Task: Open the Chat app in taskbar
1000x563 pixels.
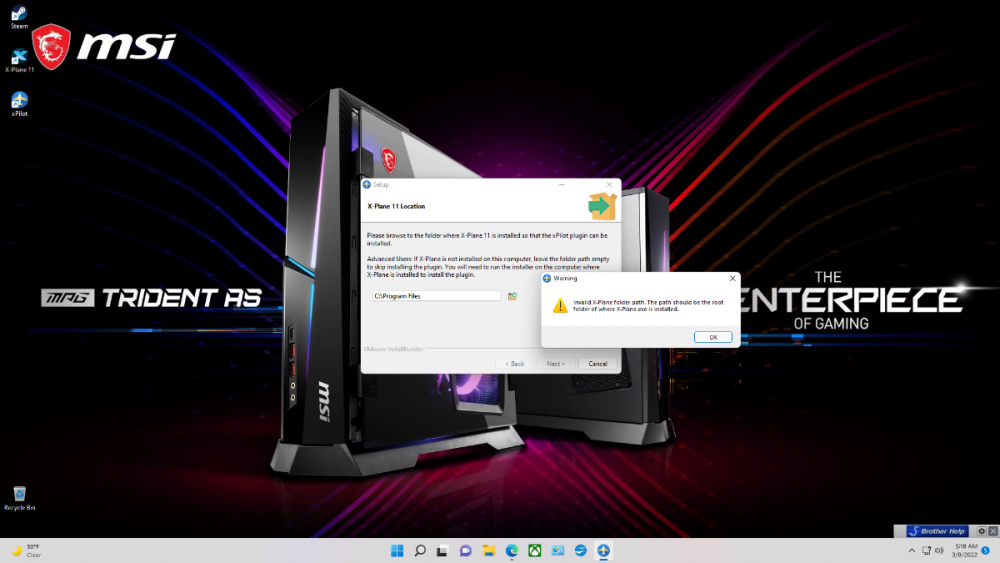Action: click(466, 551)
